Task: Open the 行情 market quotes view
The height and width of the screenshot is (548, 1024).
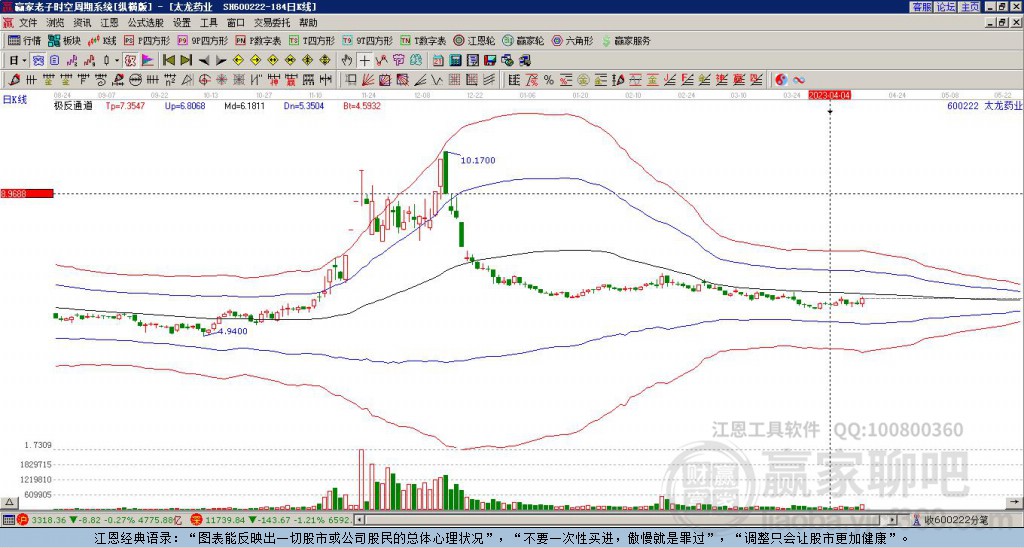Action: (x=25, y=40)
